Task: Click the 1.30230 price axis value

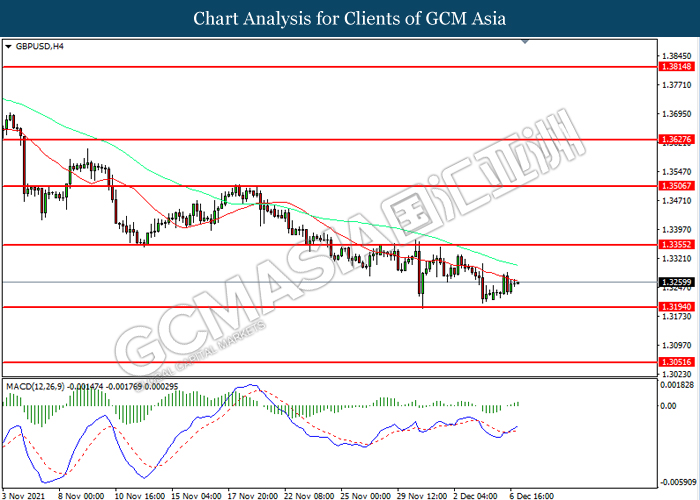Action: coord(677,374)
